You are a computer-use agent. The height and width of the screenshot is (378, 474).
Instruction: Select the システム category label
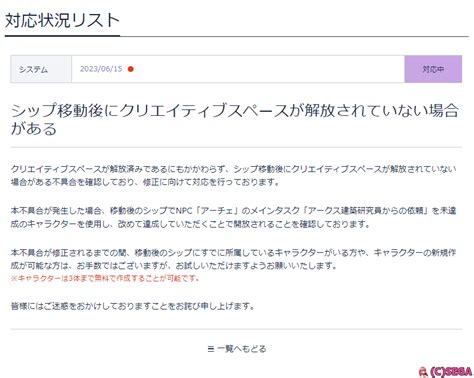[x=33, y=69]
